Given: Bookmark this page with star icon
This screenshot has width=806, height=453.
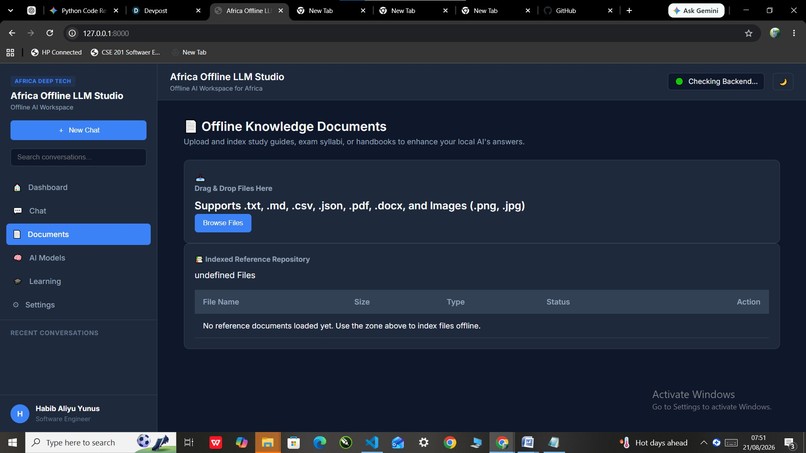Looking at the screenshot, I should (x=748, y=33).
